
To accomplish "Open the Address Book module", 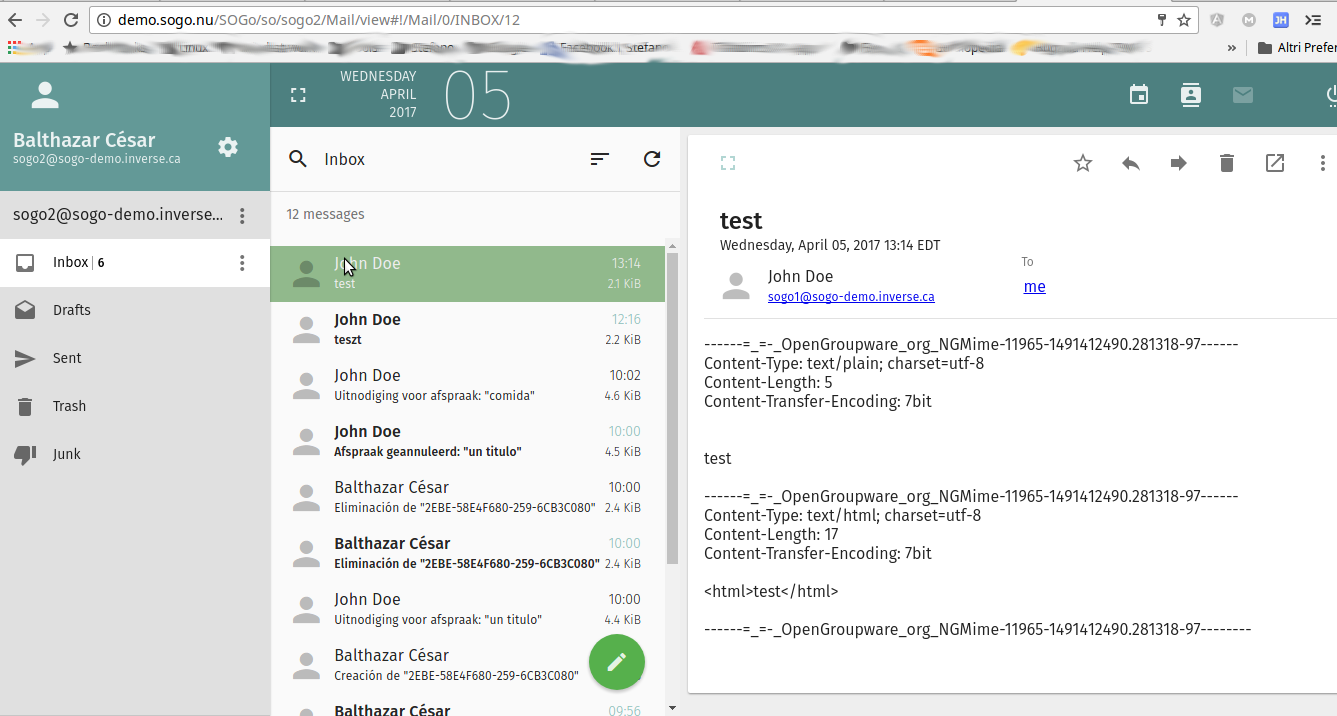I will pyautogui.click(x=1190, y=95).
